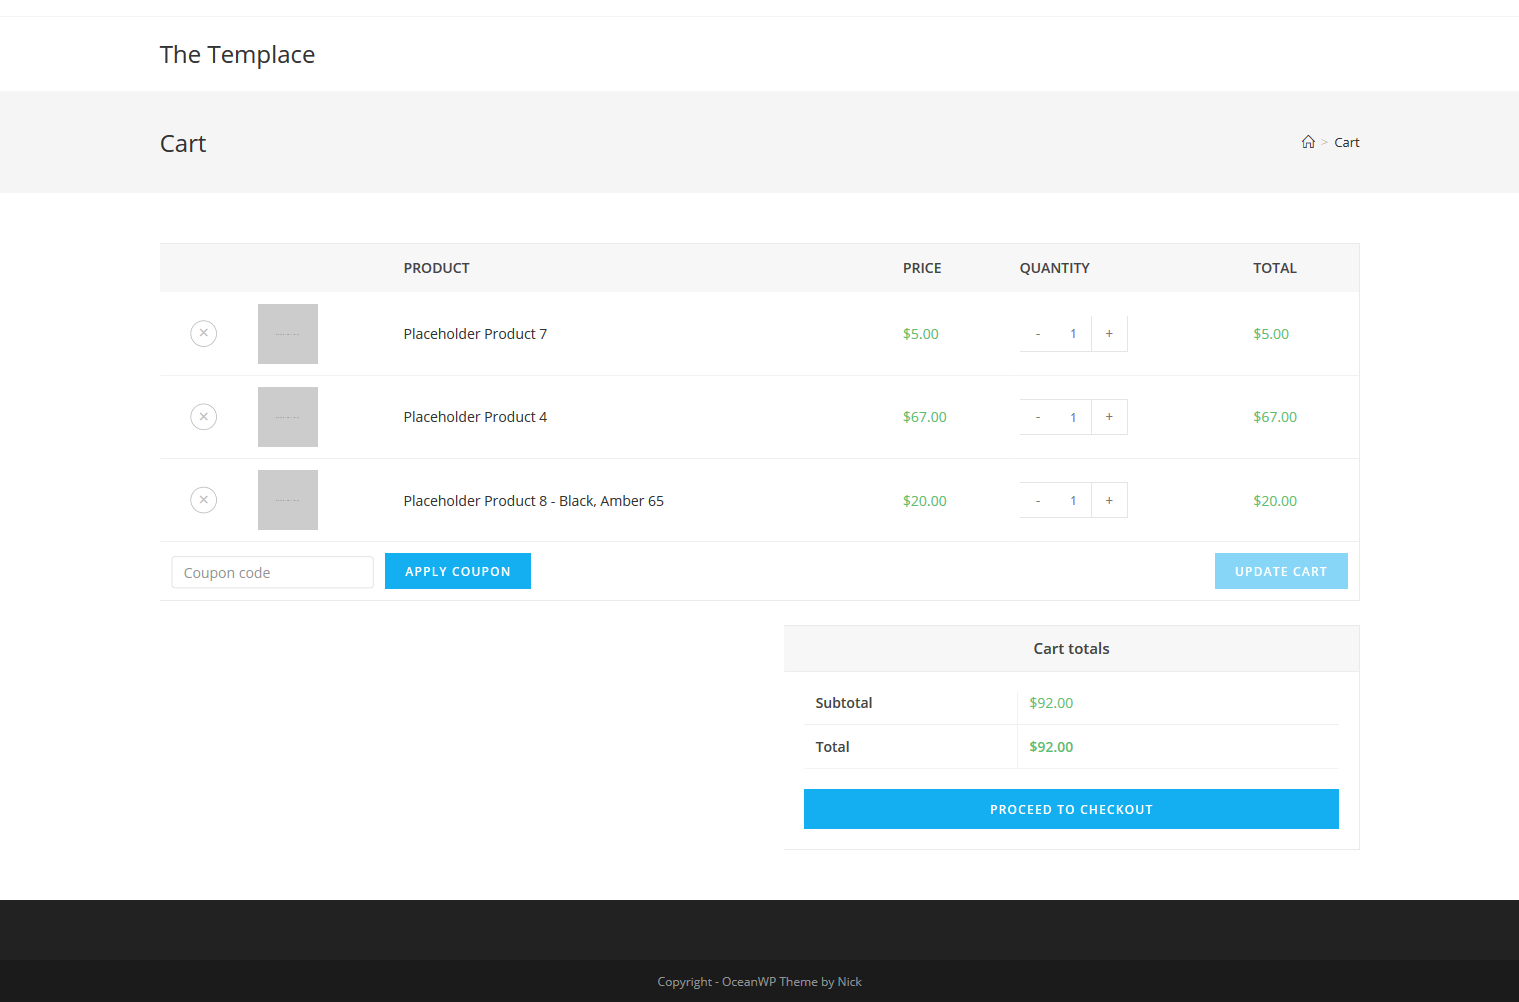1519x1002 pixels.
Task: Click the Coupon code input field
Action: [x=272, y=572]
